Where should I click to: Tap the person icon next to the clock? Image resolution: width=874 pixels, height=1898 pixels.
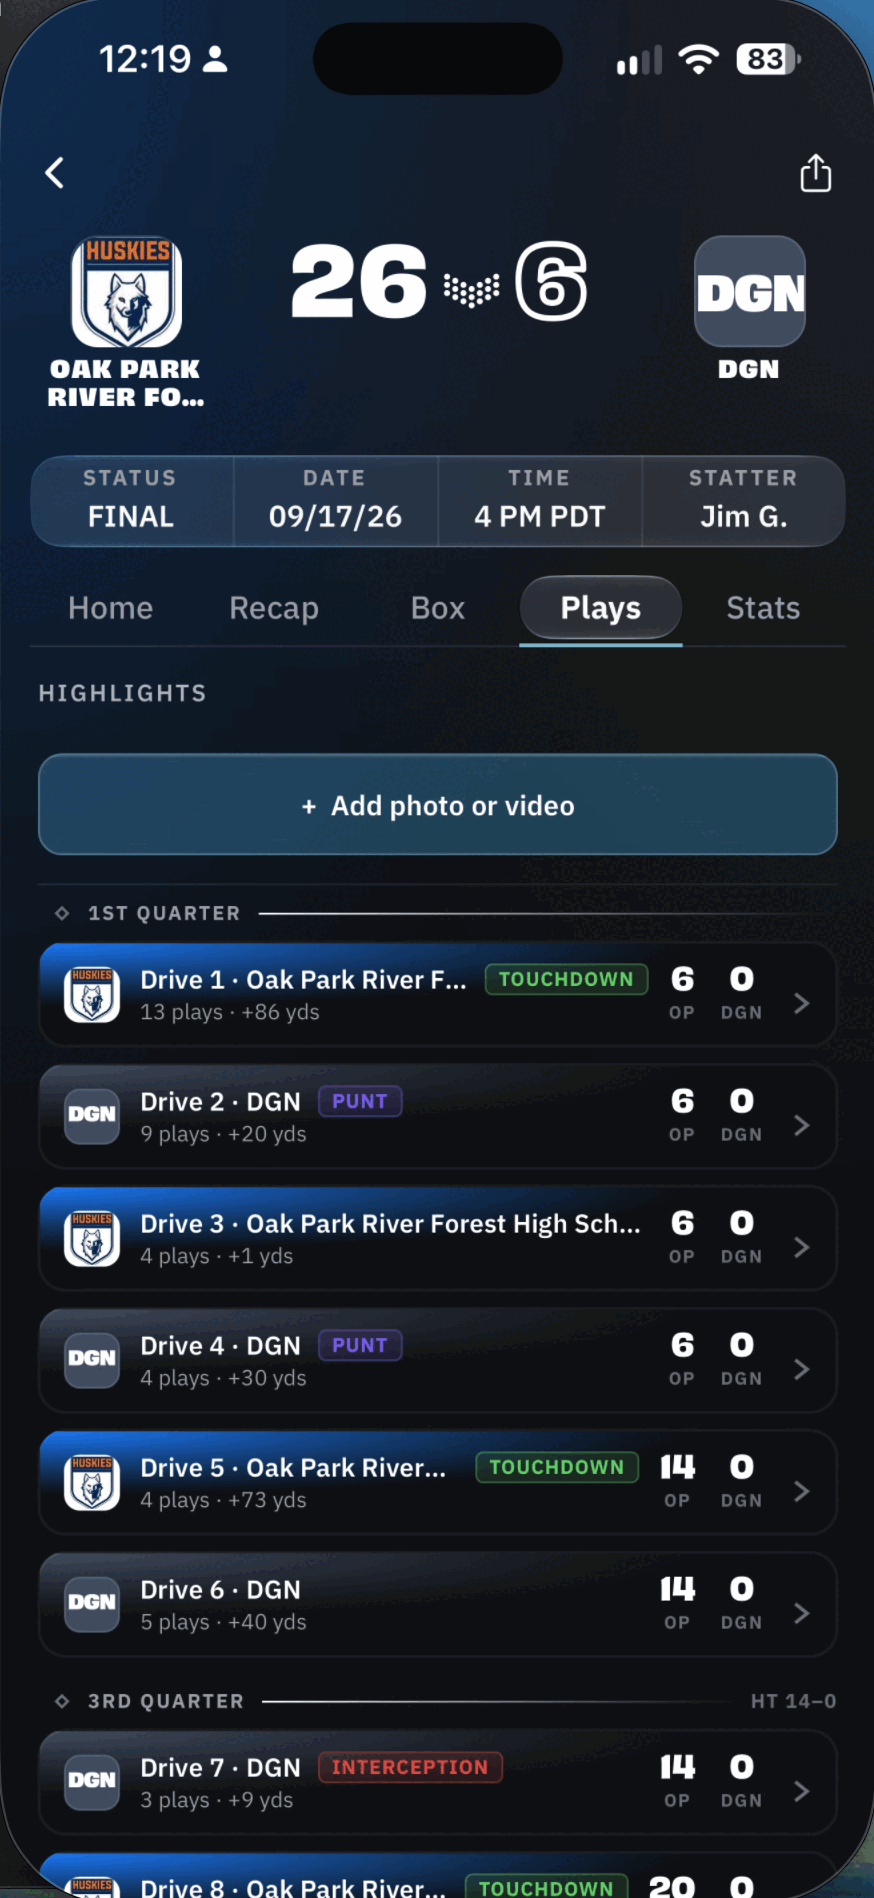(215, 59)
